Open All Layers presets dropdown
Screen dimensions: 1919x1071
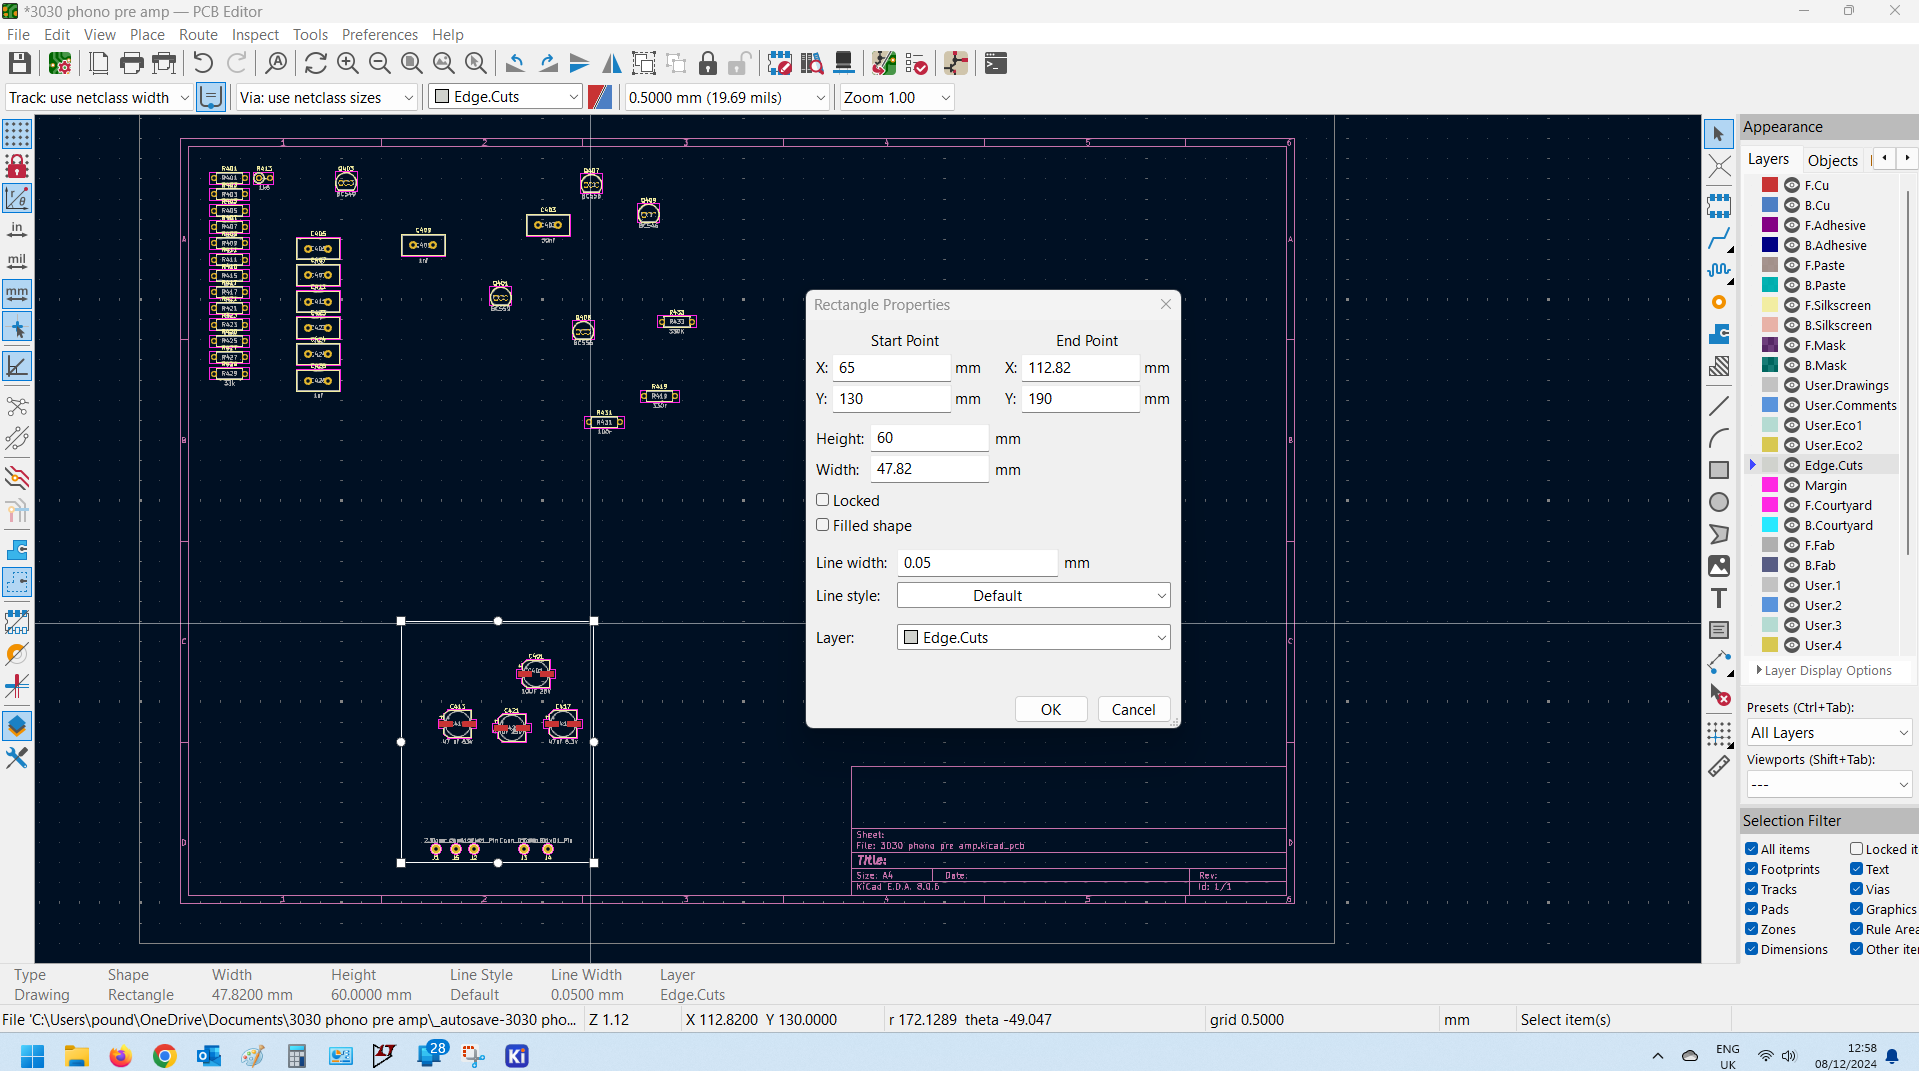coord(1829,733)
